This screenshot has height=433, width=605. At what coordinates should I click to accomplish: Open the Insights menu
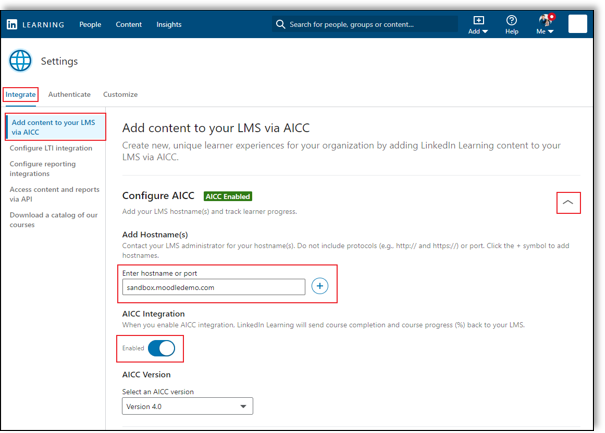coord(169,24)
